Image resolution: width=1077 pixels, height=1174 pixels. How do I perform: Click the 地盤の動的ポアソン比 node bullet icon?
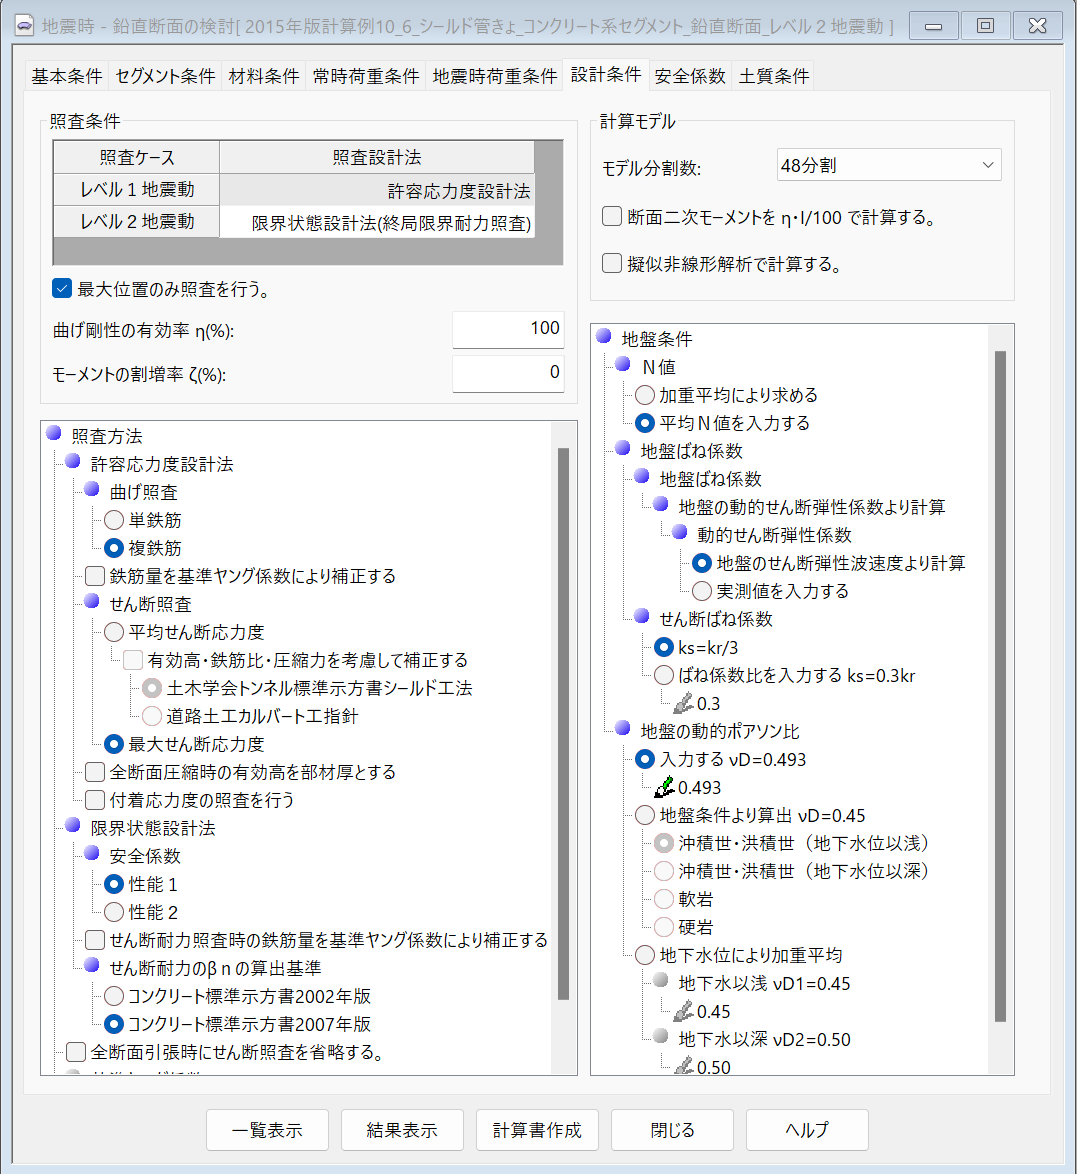click(623, 730)
